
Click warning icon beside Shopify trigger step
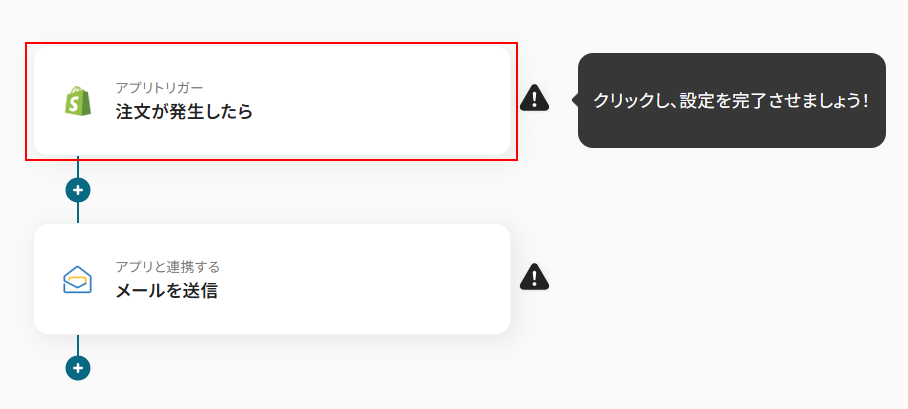click(x=535, y=98)
